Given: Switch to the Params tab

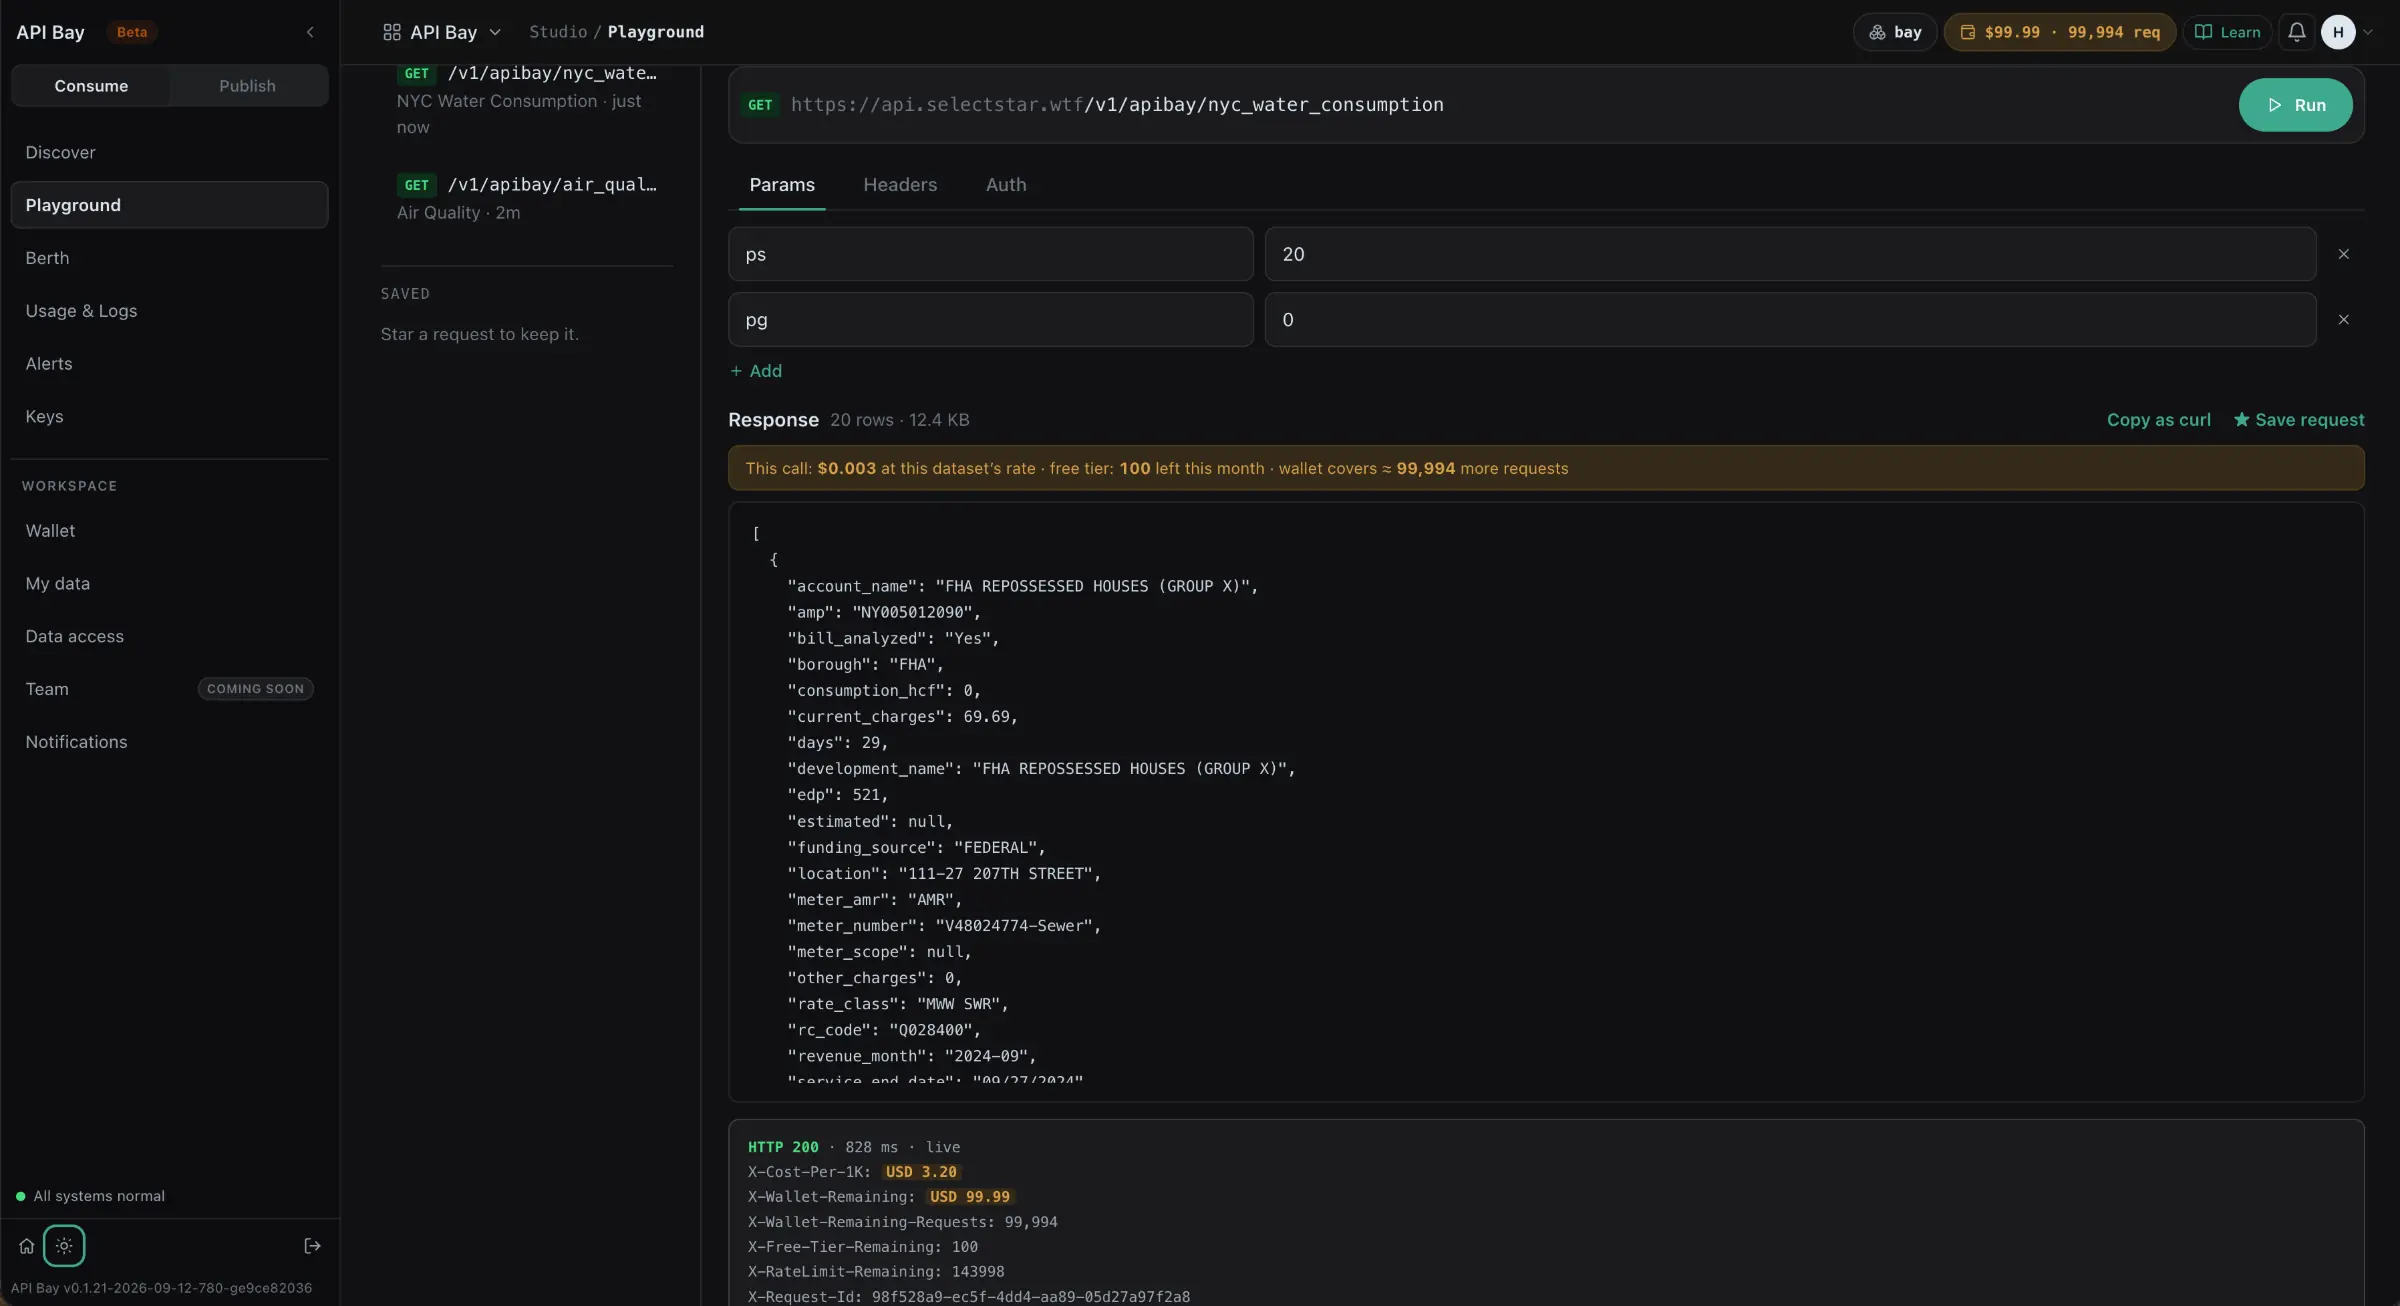Looking at the screenshot, I should [782, 185].
